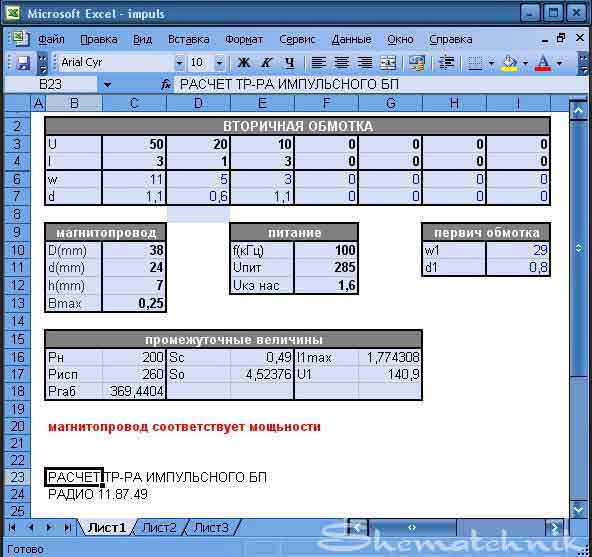Click the fx insert function button
Viewport: 592px width, 557px height.
[166, 84]
